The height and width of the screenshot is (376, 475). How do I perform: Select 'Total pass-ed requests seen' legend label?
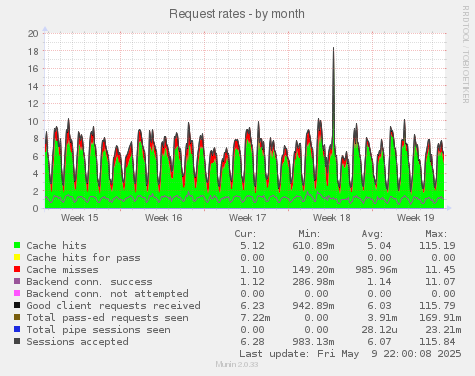point(107,318)
